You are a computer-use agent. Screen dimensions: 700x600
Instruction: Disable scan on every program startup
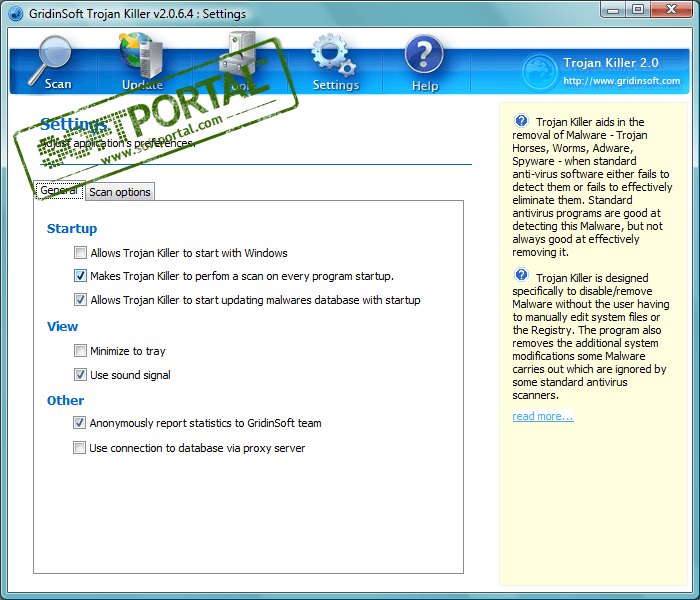80,276
